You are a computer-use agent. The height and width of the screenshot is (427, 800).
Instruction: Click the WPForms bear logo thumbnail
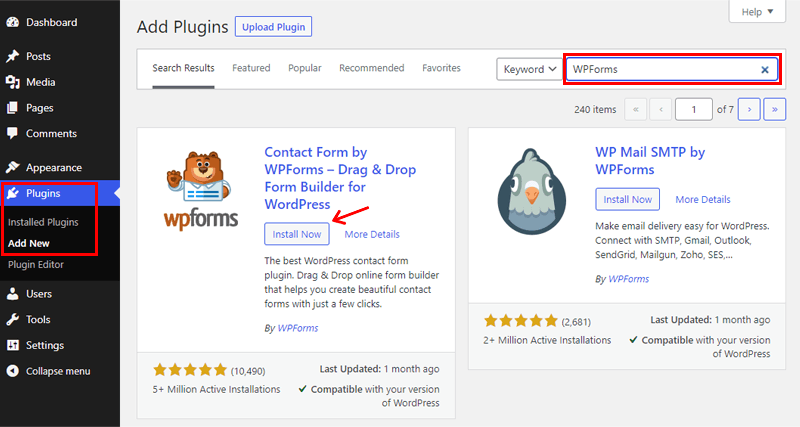(x=202, y=190)
